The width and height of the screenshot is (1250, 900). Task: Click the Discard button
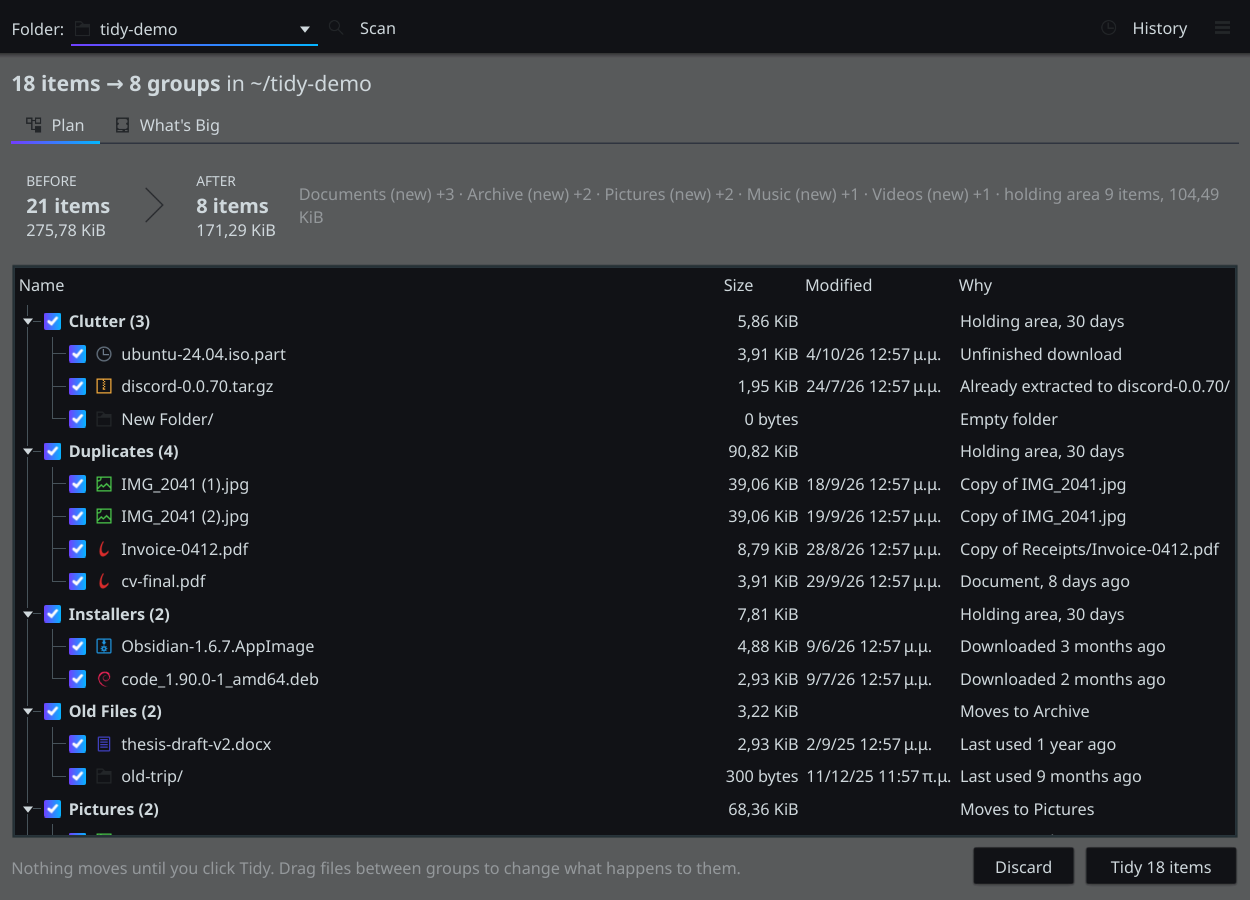[x=1023, y=867]
